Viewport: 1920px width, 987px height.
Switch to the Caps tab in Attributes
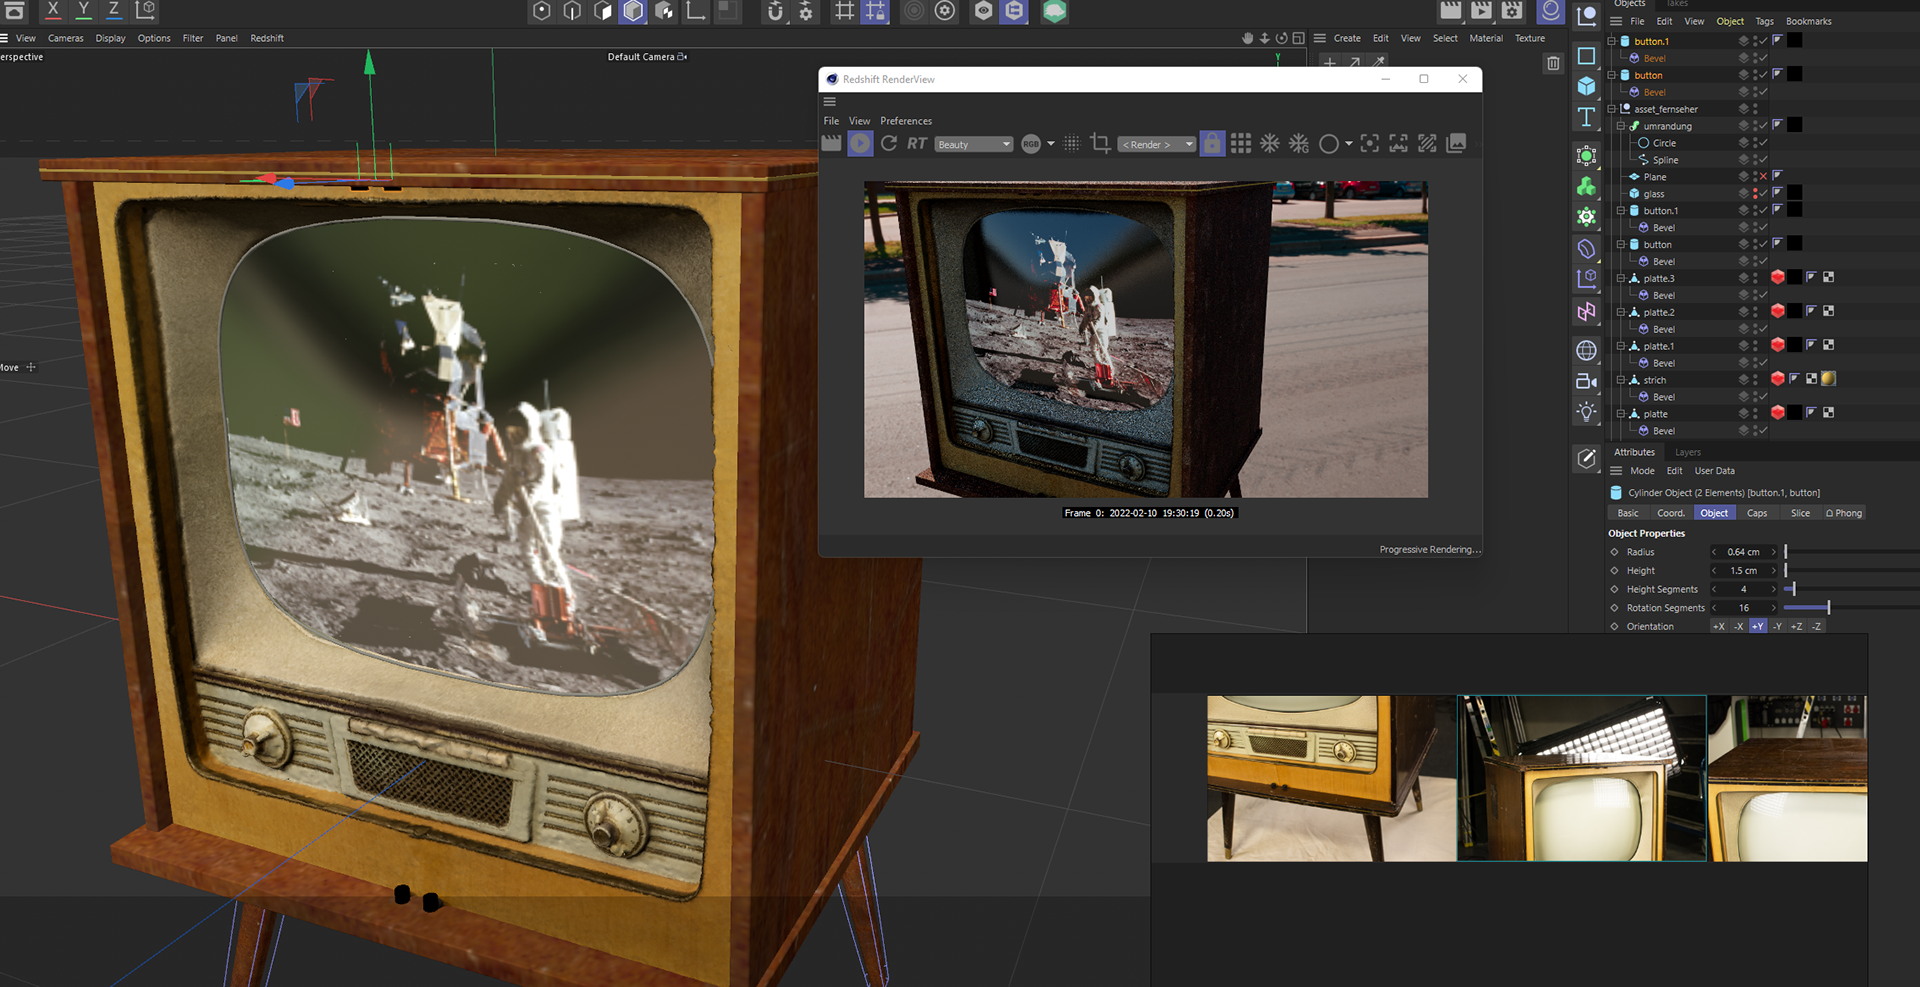tap(1757, 513)
